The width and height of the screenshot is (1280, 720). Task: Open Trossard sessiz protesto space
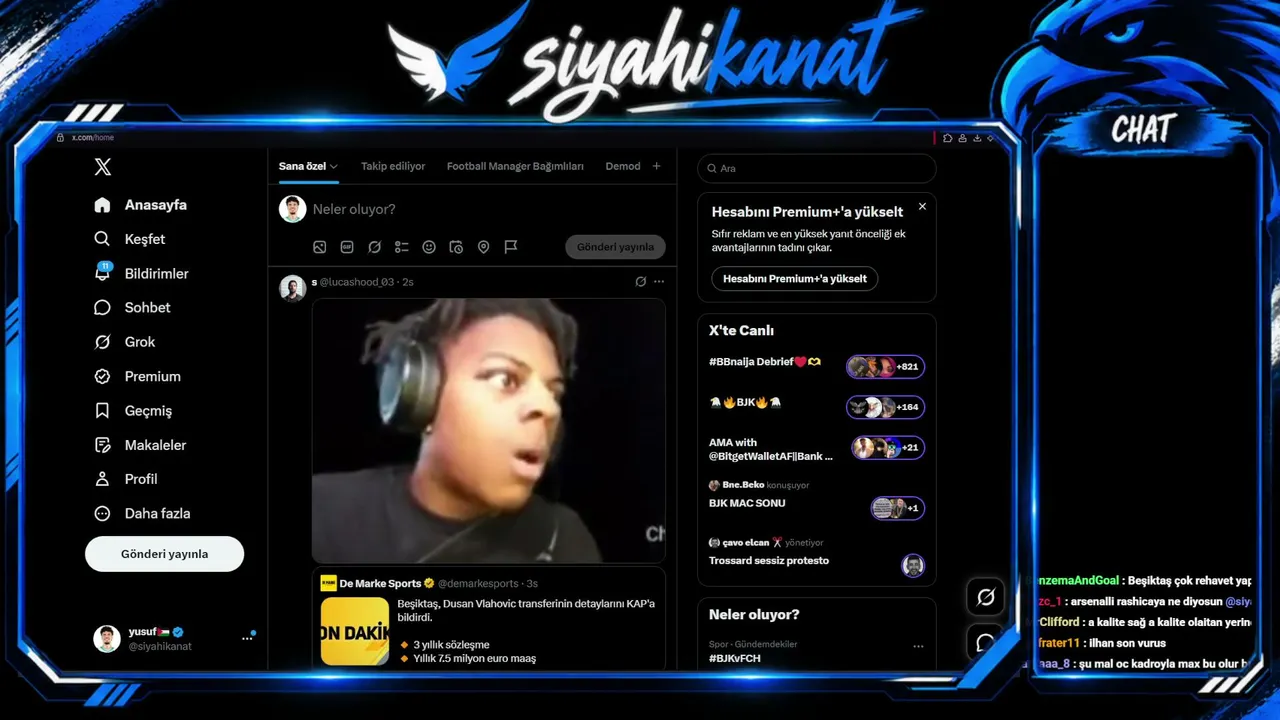coord(769,561)
